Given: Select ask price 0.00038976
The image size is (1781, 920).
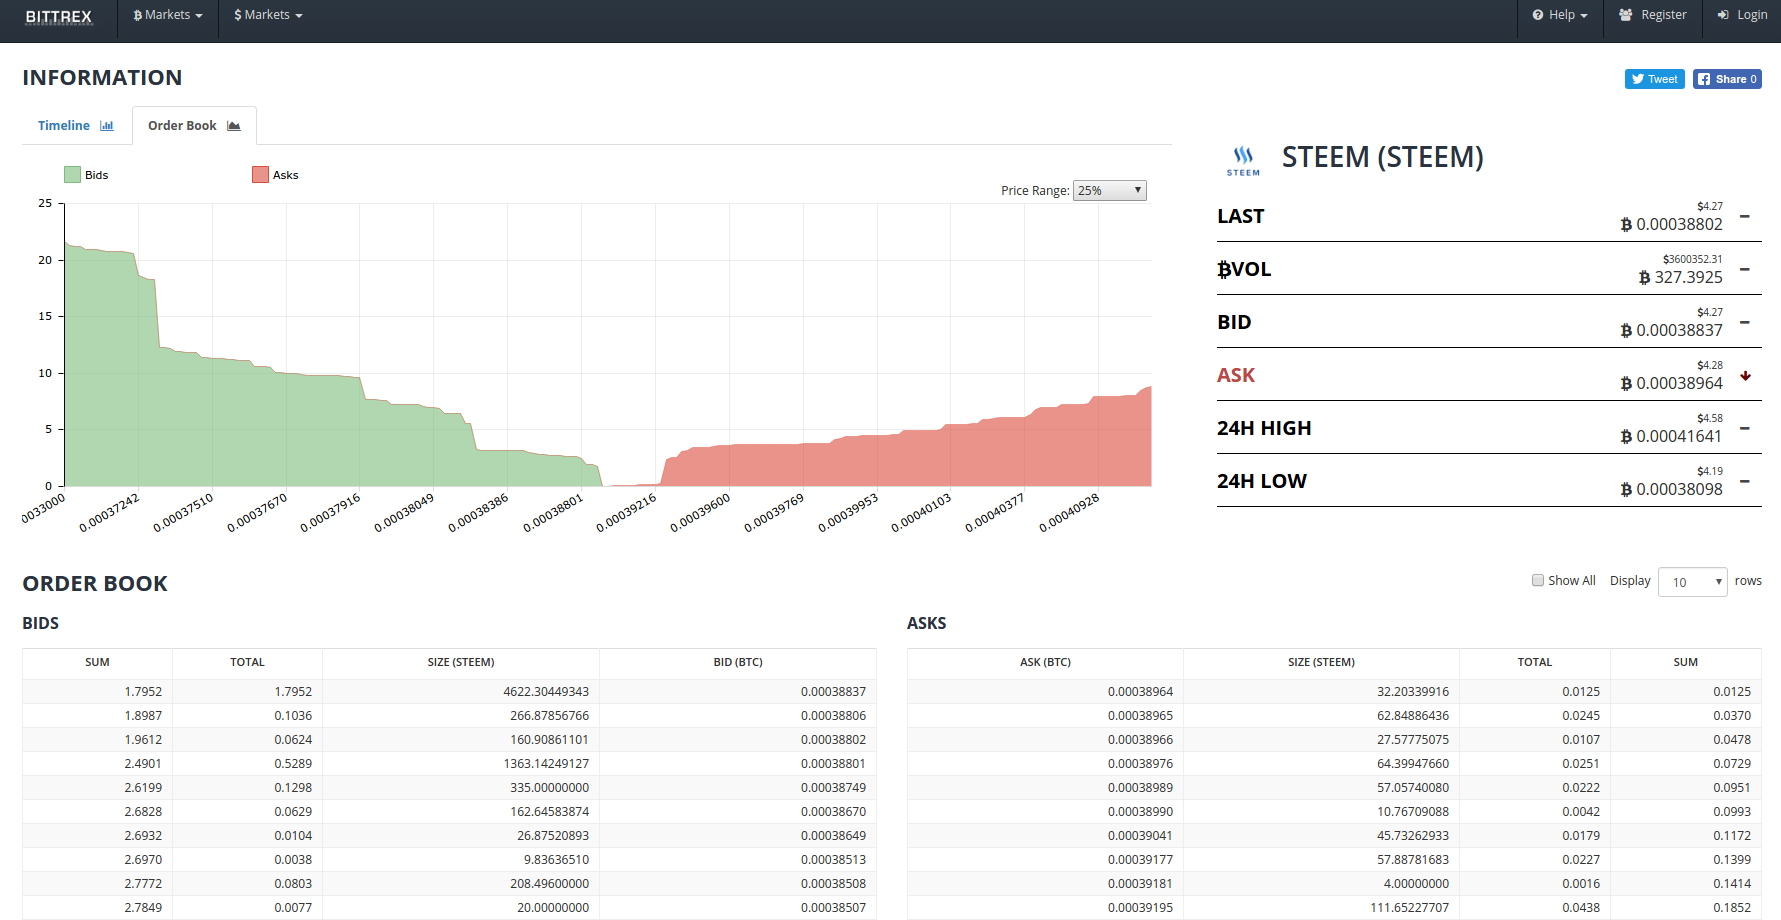Looking at the screenshot, I should coord(1140,764).
